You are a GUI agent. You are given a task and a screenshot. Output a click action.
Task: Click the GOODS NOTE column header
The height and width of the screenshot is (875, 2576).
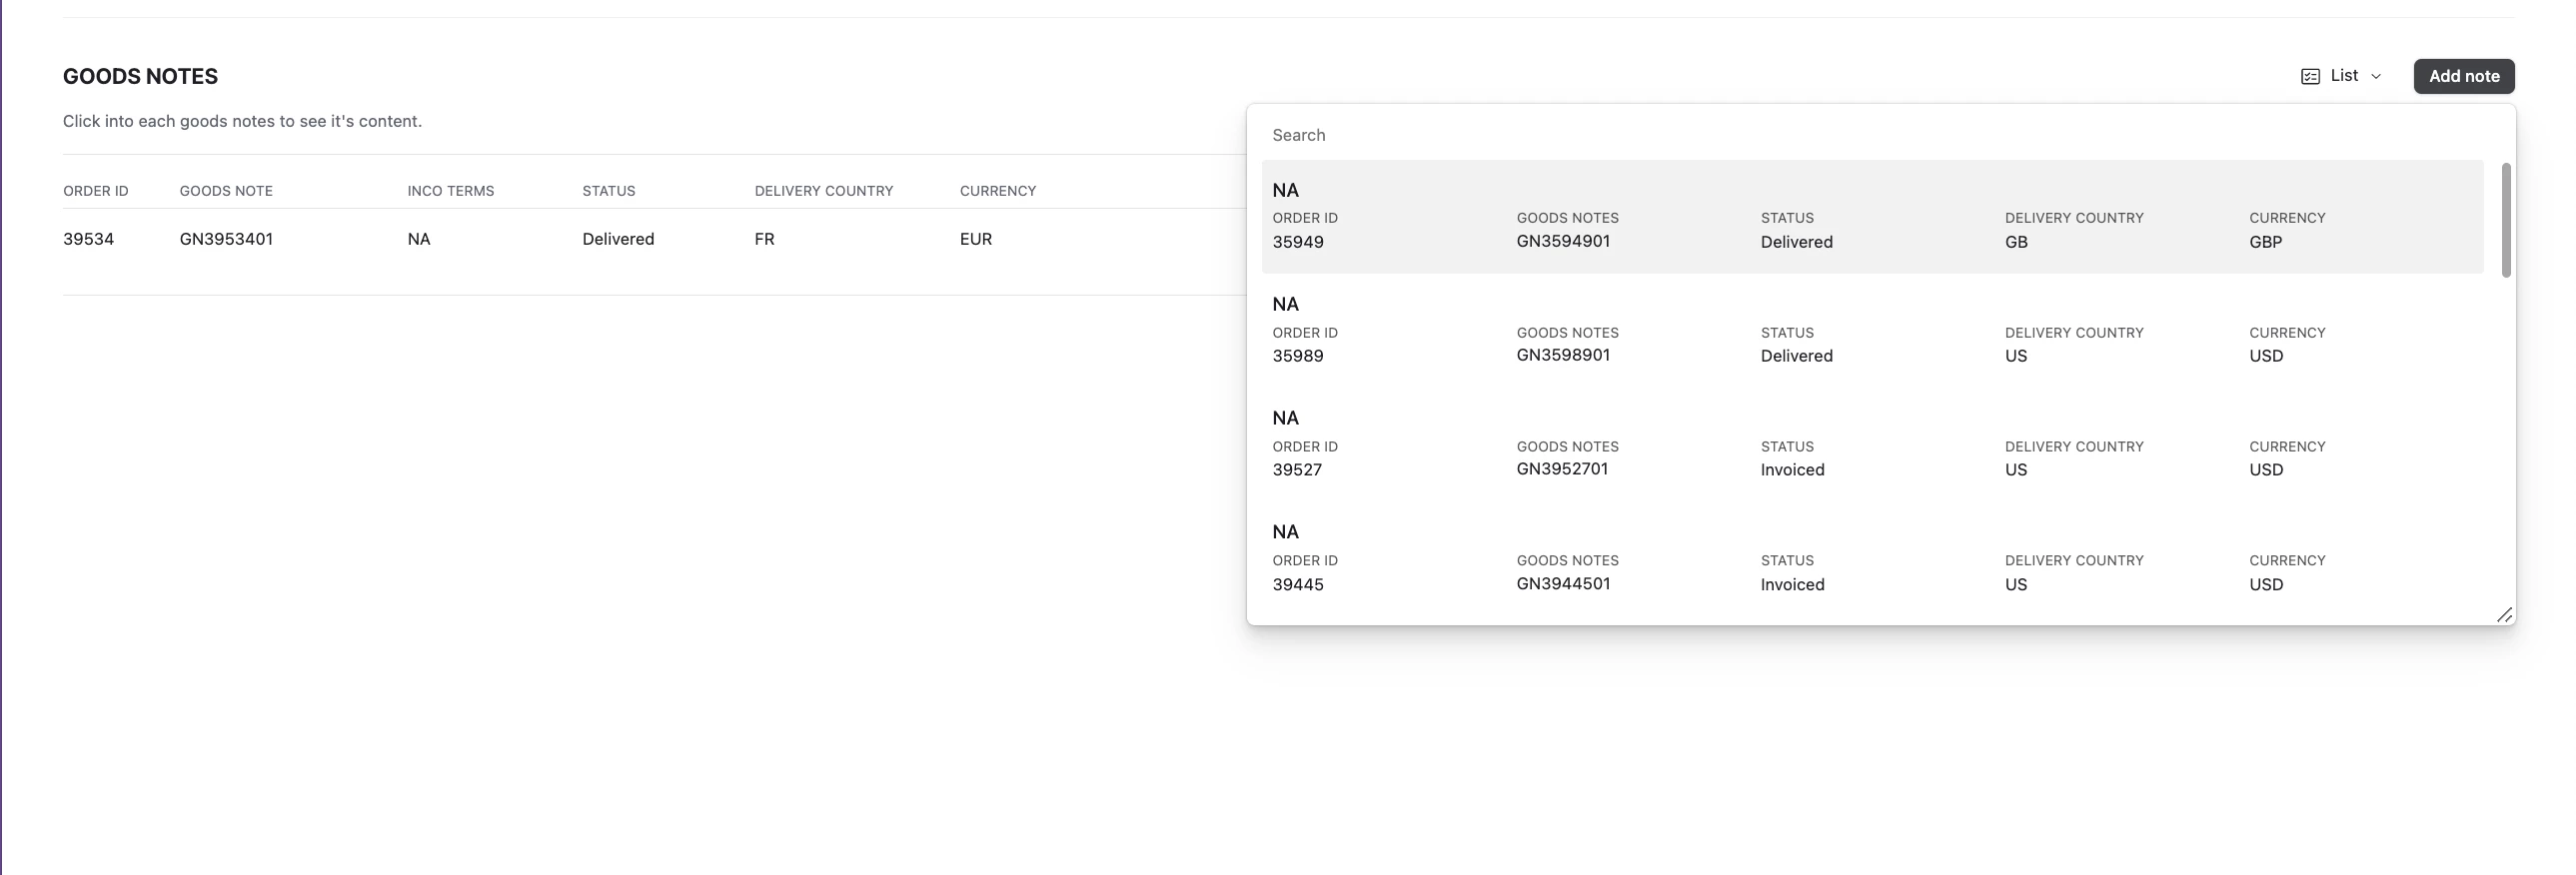(226, 191)
